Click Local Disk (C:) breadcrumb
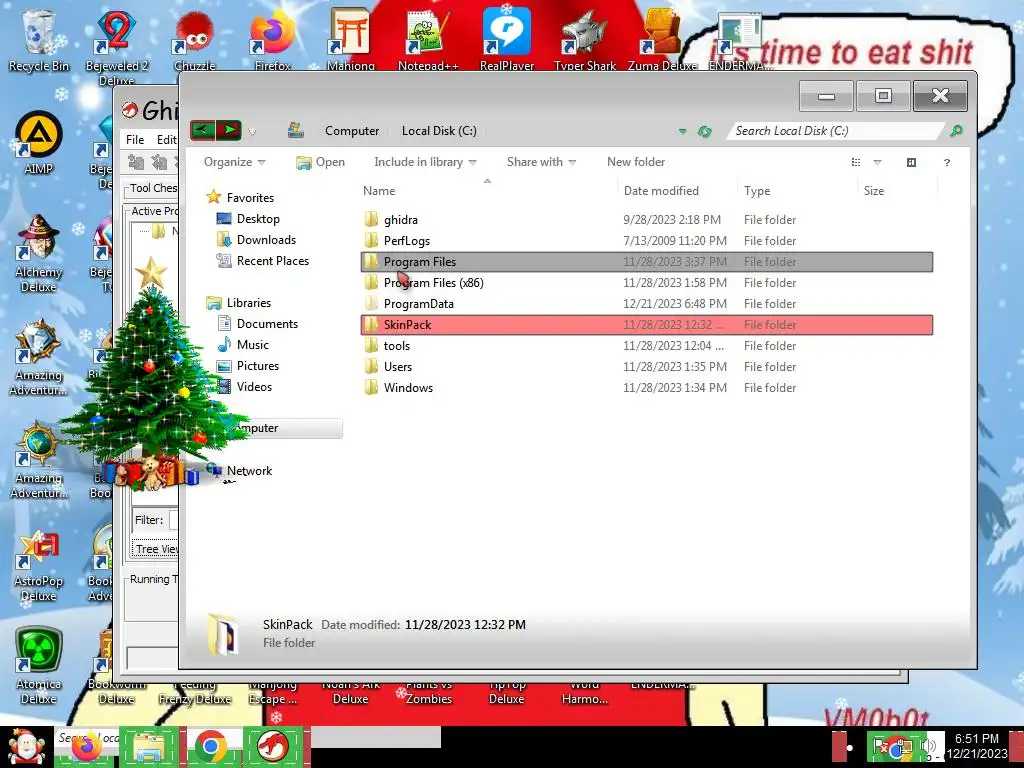Image resolution: width=1024 pixels, height=768 pixels. pos(439,131)
